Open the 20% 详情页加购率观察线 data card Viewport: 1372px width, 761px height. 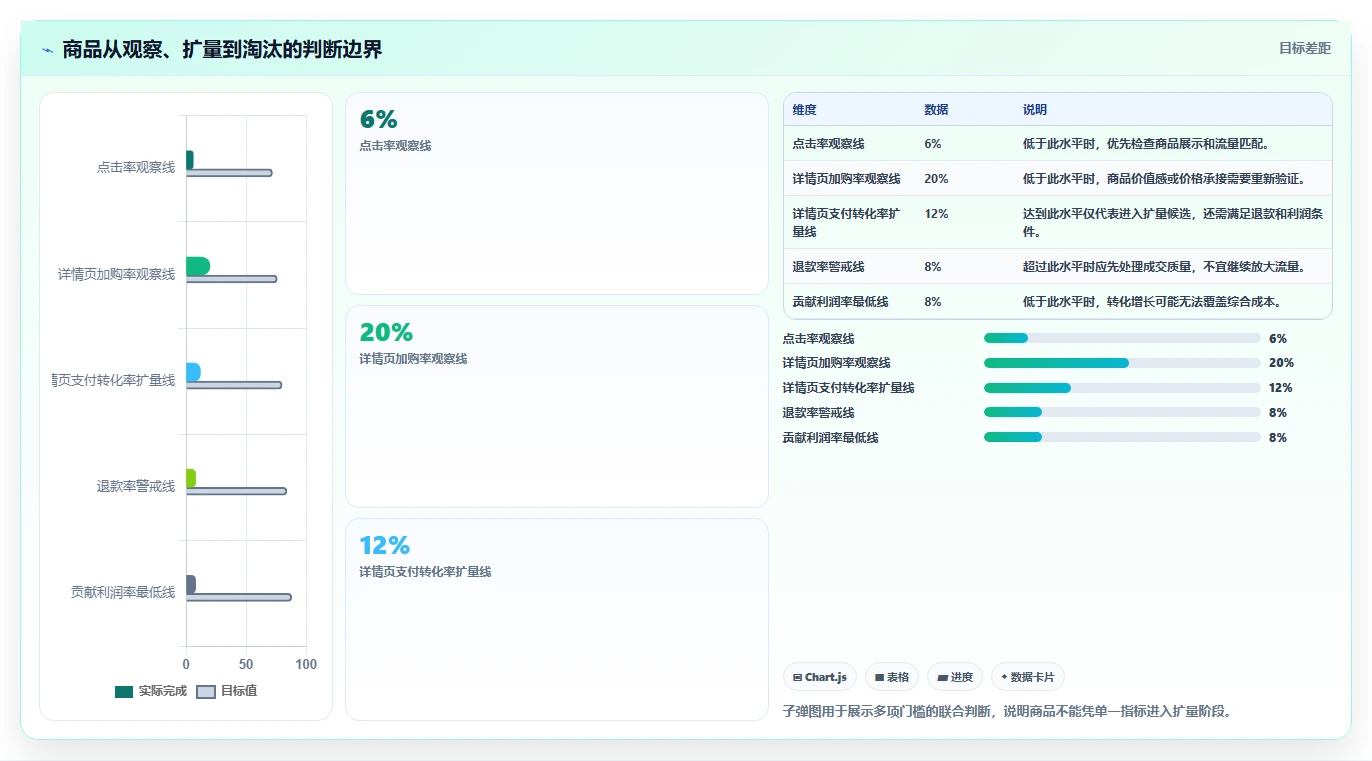557,407
